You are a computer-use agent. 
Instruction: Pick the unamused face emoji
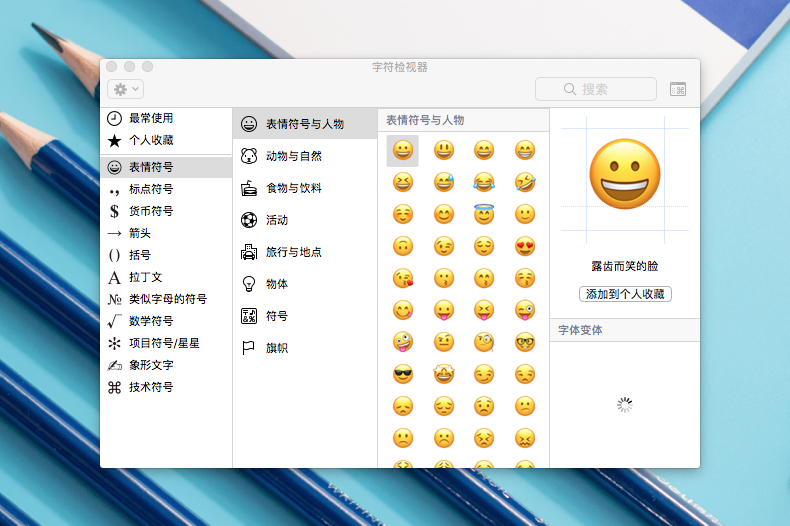(525, 374)
